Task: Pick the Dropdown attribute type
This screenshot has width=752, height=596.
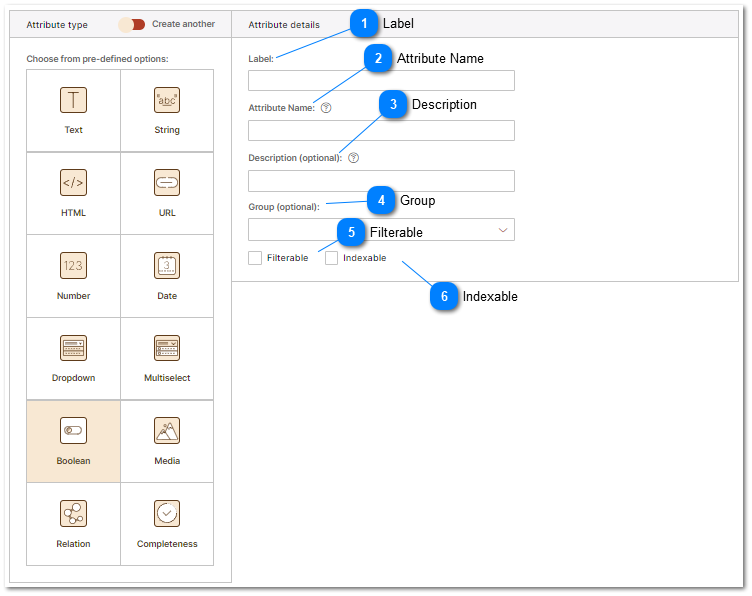Action: (73, 349)
